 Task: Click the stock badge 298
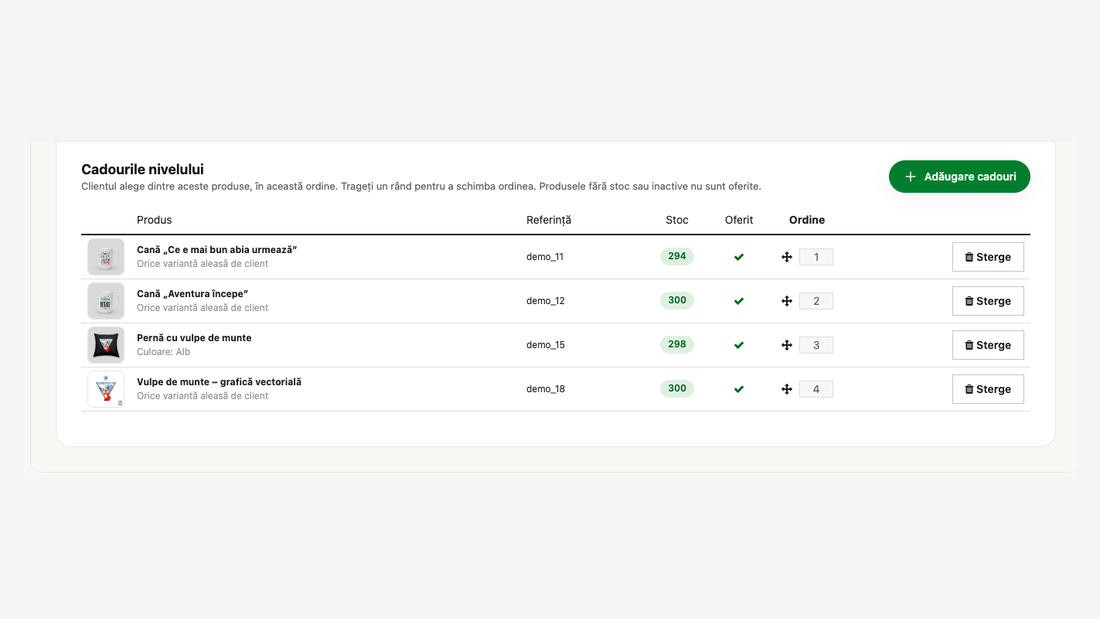(x=677, y=345)
